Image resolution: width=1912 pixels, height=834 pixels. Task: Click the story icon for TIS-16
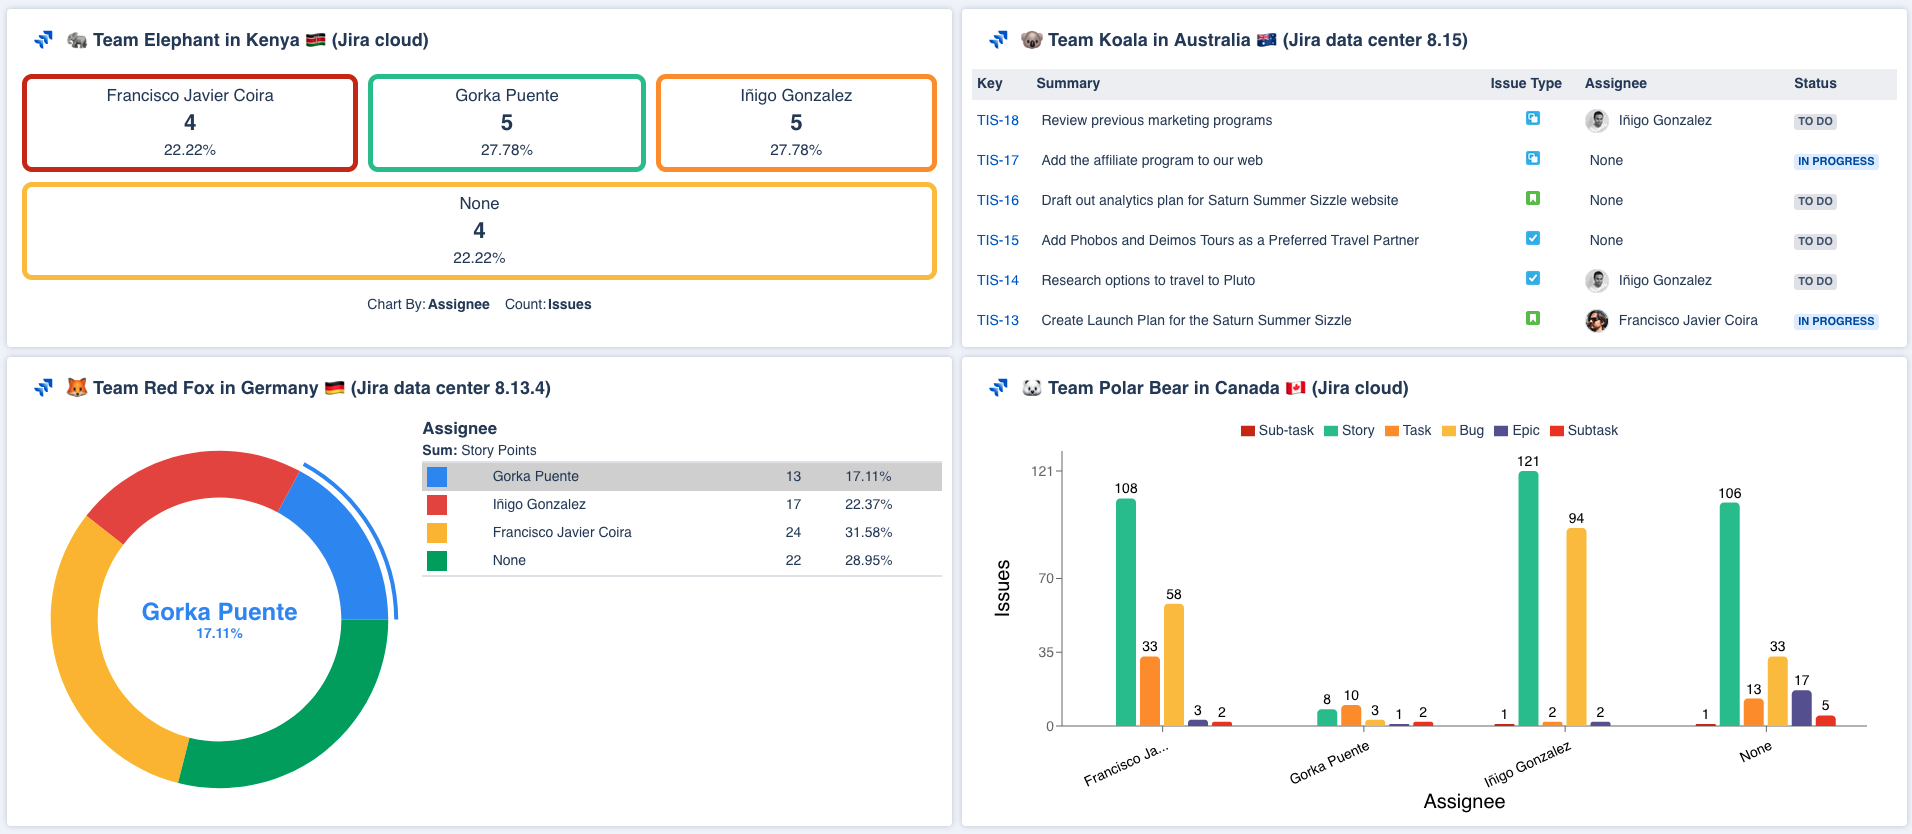point(1532,199)
